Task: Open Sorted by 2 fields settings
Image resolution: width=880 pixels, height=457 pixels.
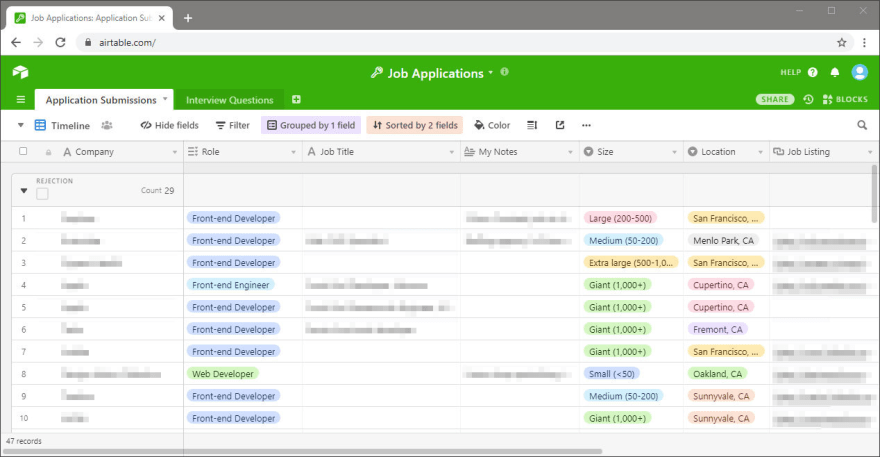Action: 415,125
